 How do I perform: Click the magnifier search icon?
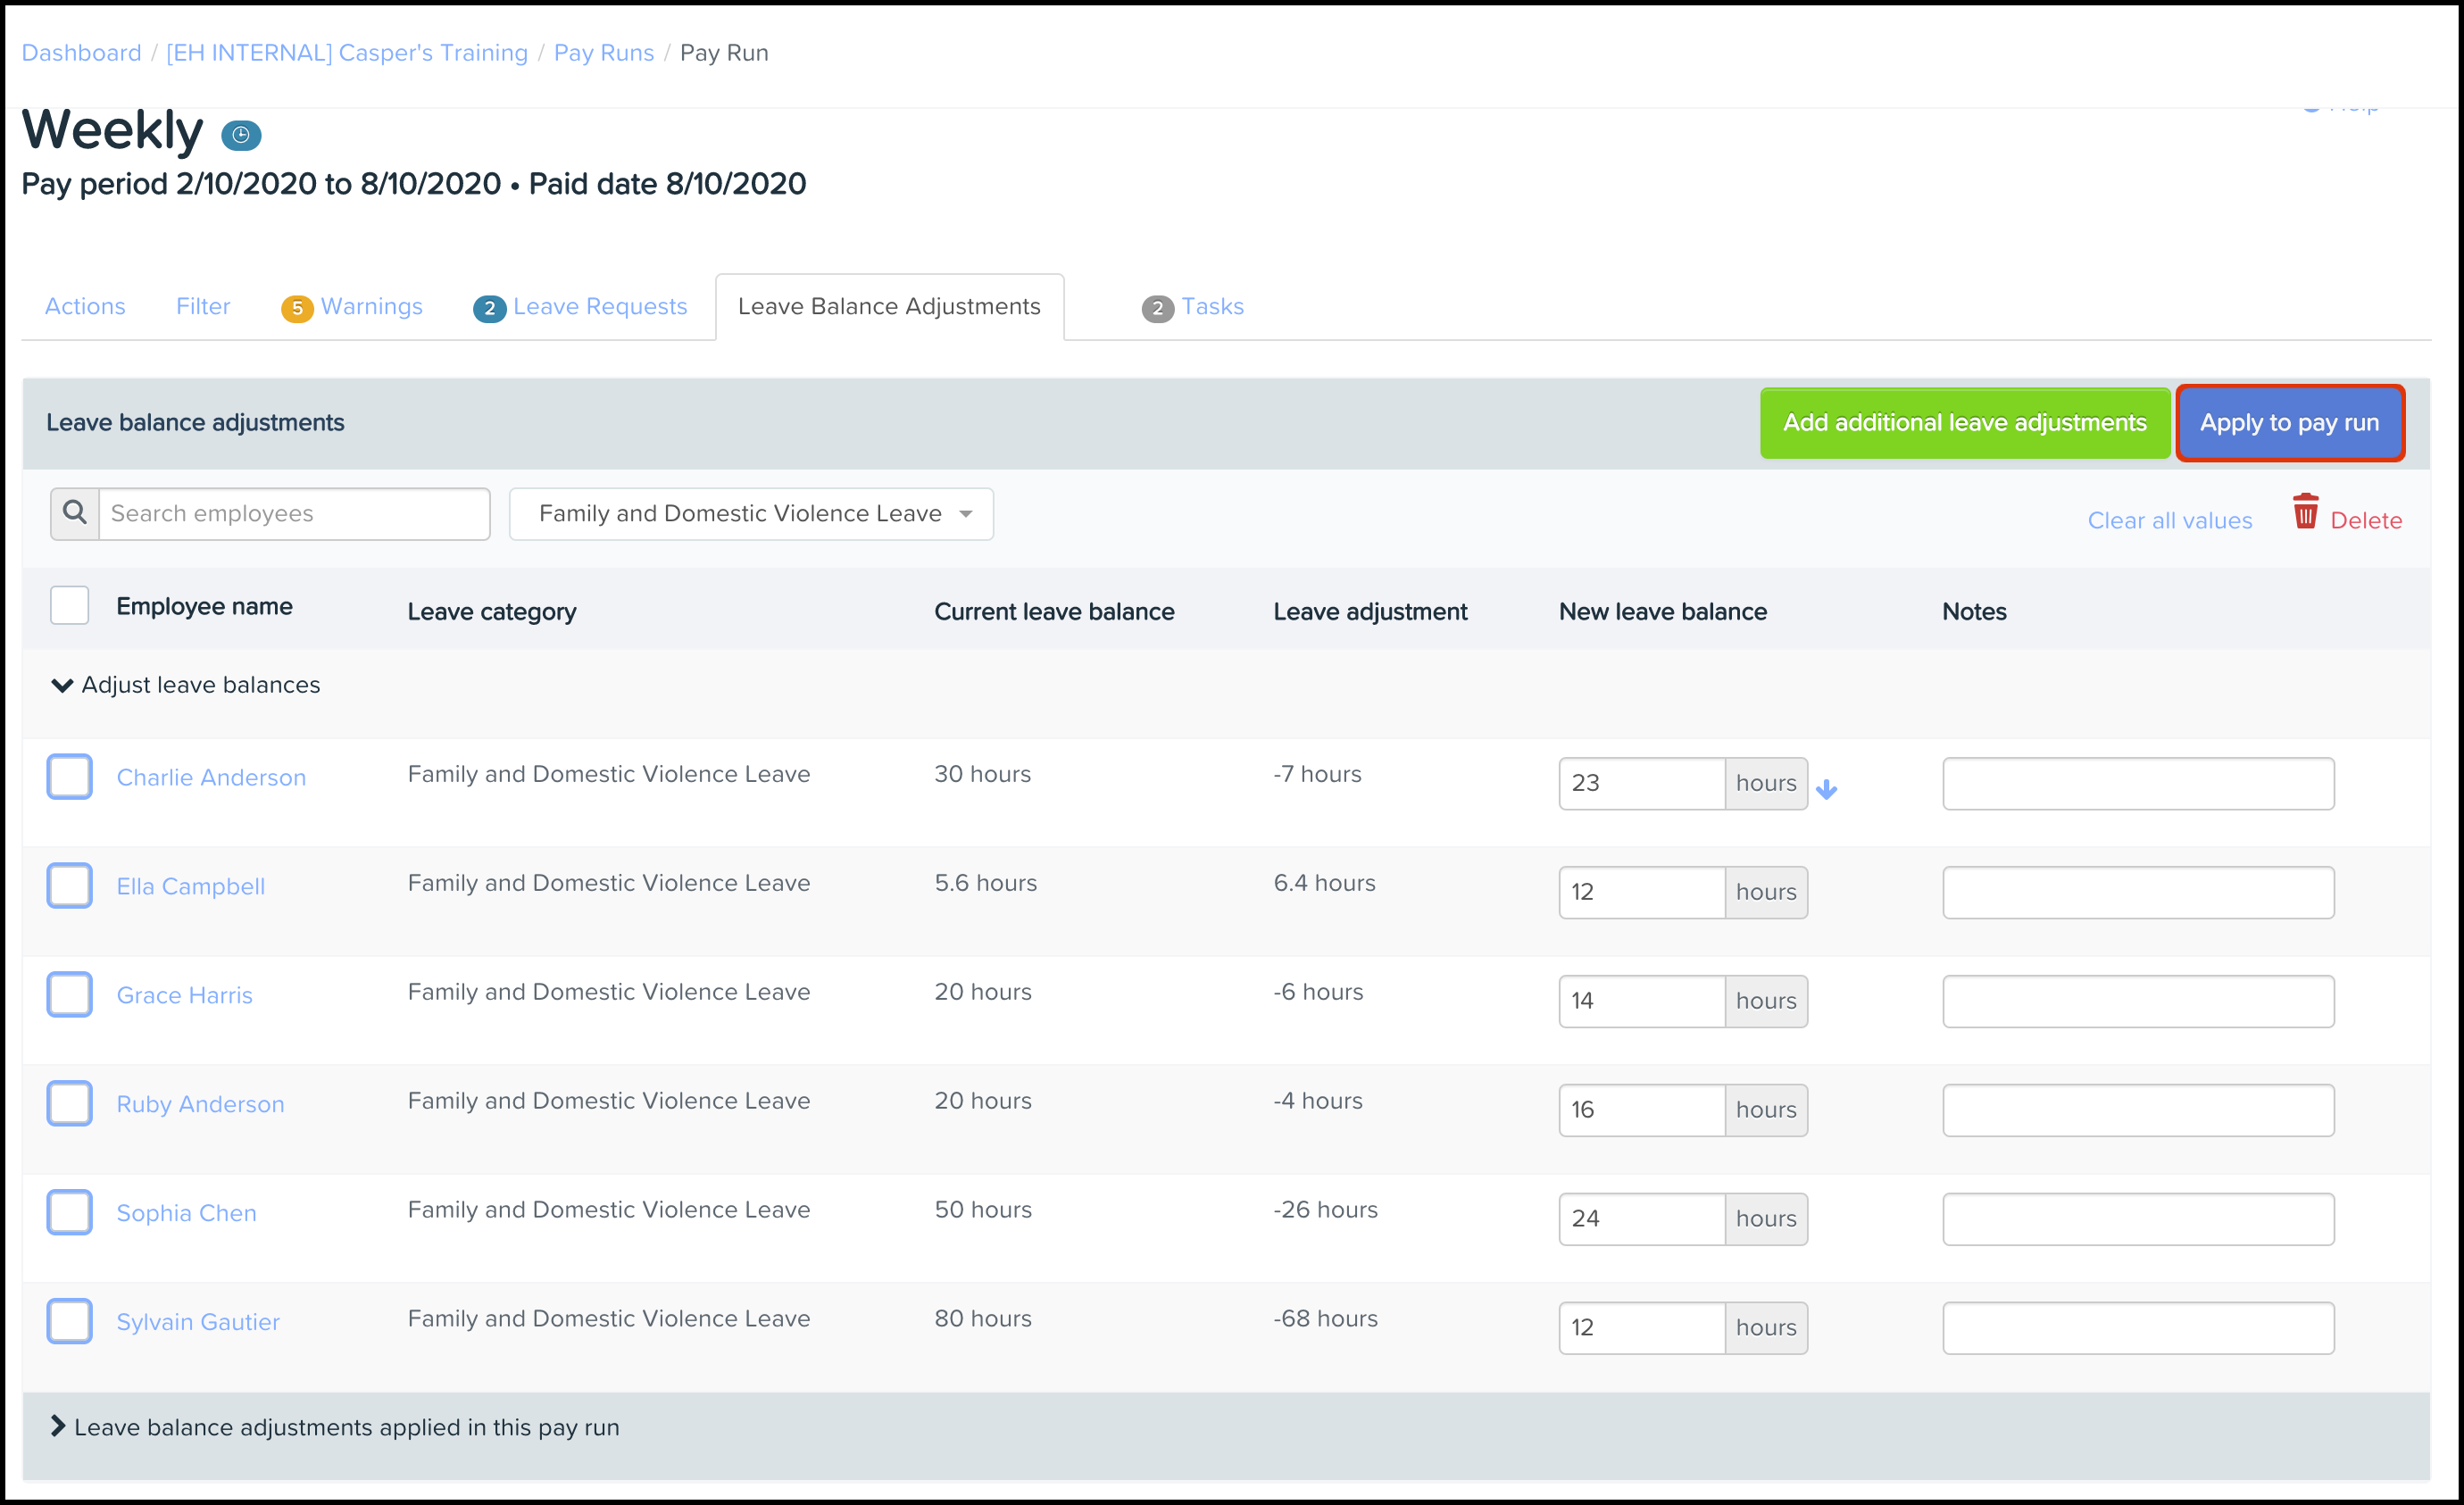coord(75,513)
